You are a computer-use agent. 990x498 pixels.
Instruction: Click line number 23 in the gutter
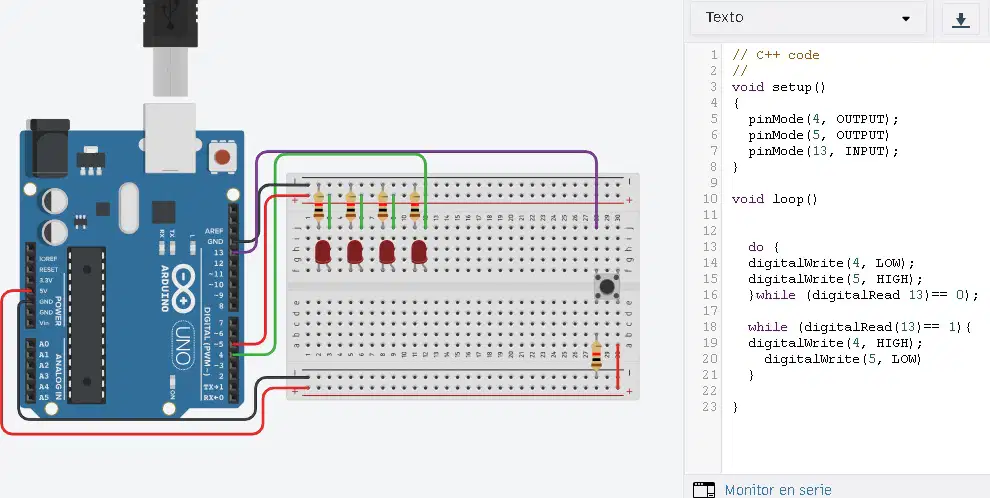pos(710,407)
